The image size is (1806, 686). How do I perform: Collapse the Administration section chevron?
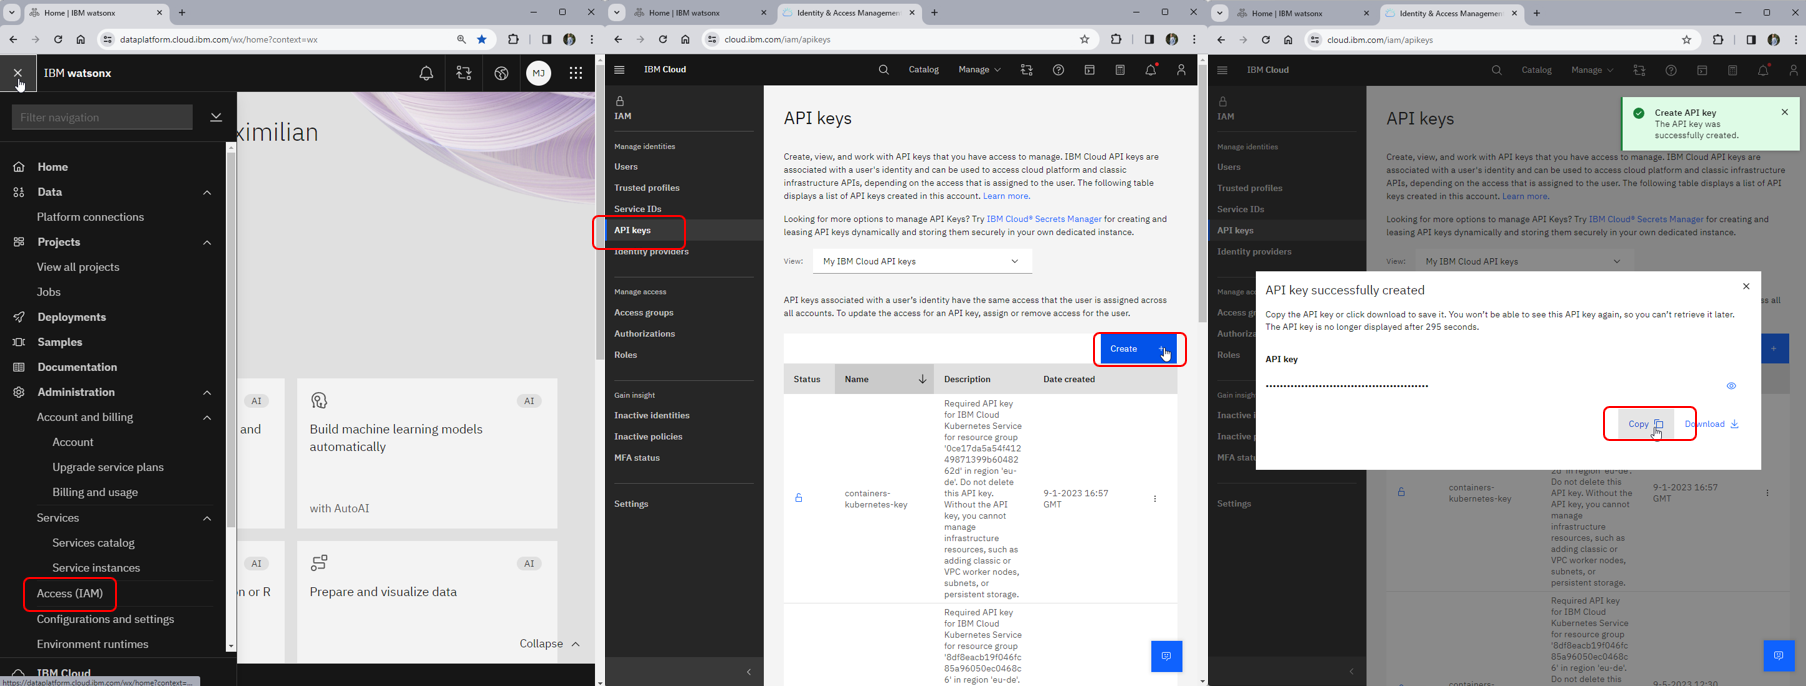pos(207,392)
